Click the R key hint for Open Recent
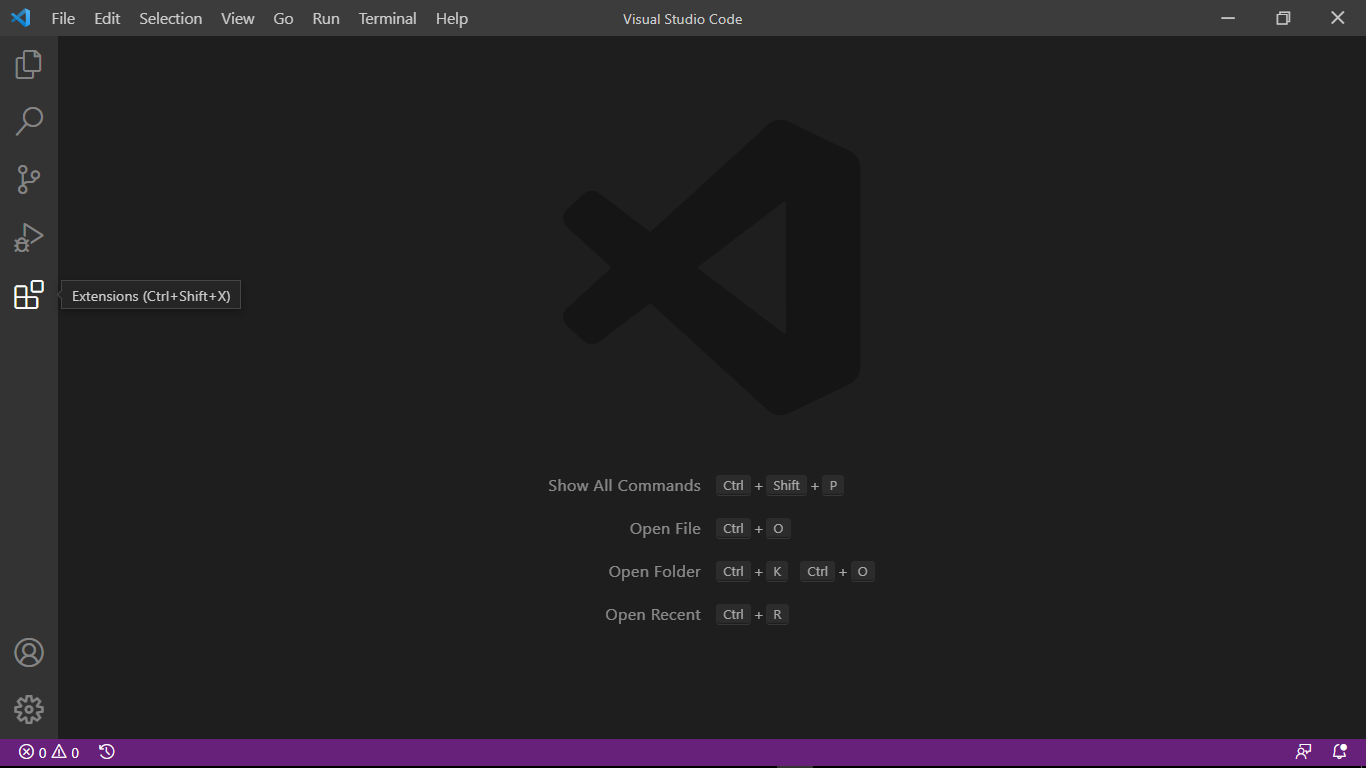Screen dimensions: 1366x768 tap(777, 615)
